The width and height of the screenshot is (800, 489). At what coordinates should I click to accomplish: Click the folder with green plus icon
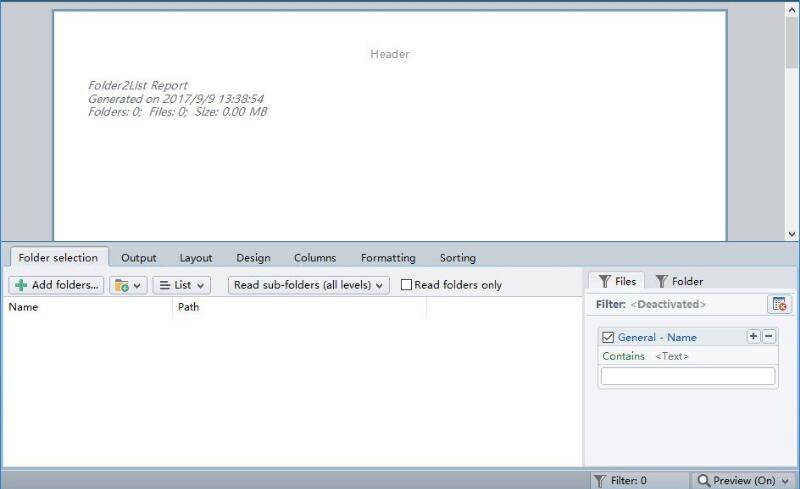click(x=121, y=285)
